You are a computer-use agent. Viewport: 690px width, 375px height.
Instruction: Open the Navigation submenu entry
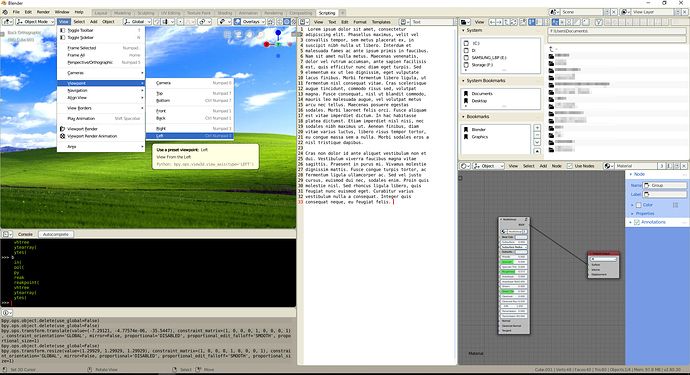[x=101, y=90]
